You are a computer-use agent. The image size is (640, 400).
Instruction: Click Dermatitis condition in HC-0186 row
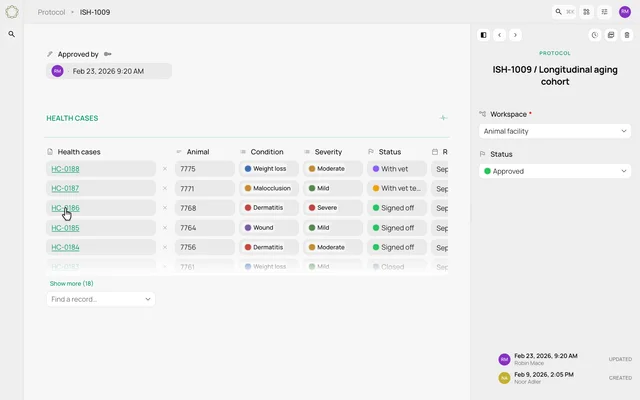click(264, 208)
